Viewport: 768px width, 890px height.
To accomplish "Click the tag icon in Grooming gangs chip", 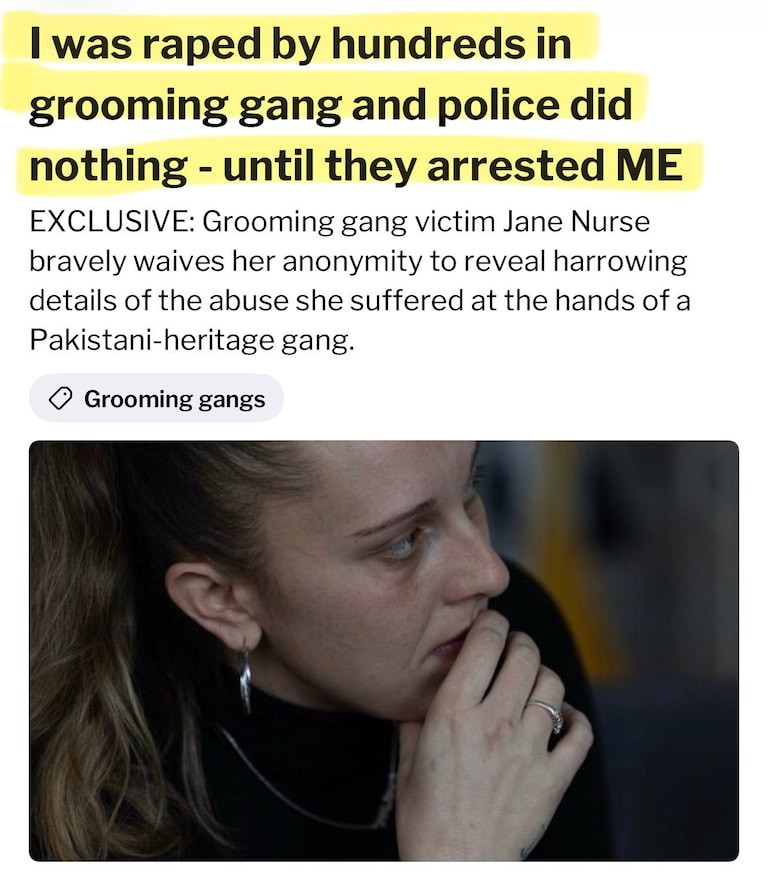I will pos(60,398).
